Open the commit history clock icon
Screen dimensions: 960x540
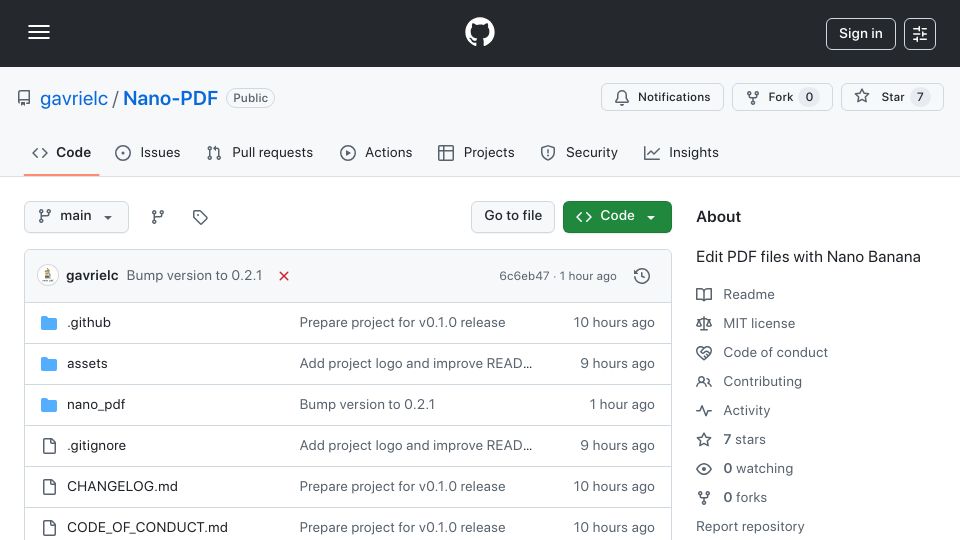pos(642,276)
